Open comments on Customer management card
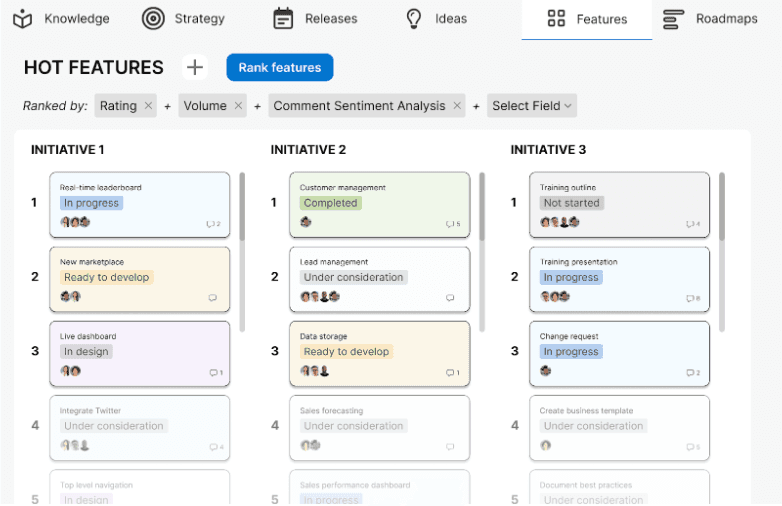 pos(452,224)
